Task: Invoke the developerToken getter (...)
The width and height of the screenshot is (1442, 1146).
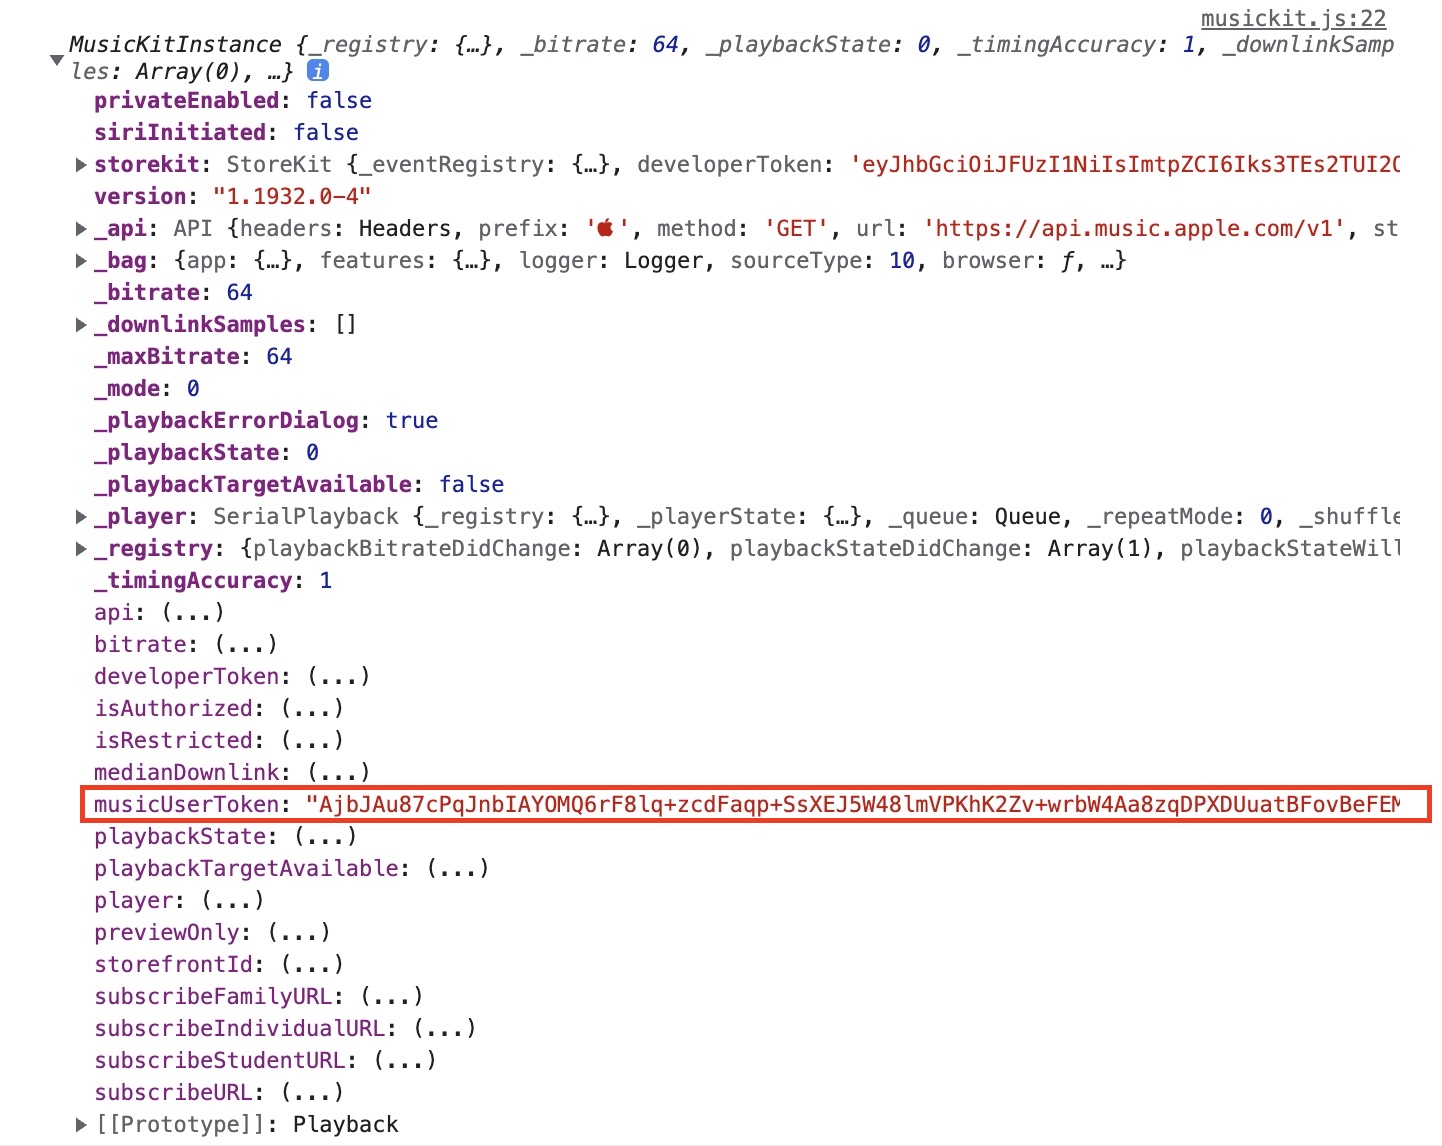Action: 338,676
